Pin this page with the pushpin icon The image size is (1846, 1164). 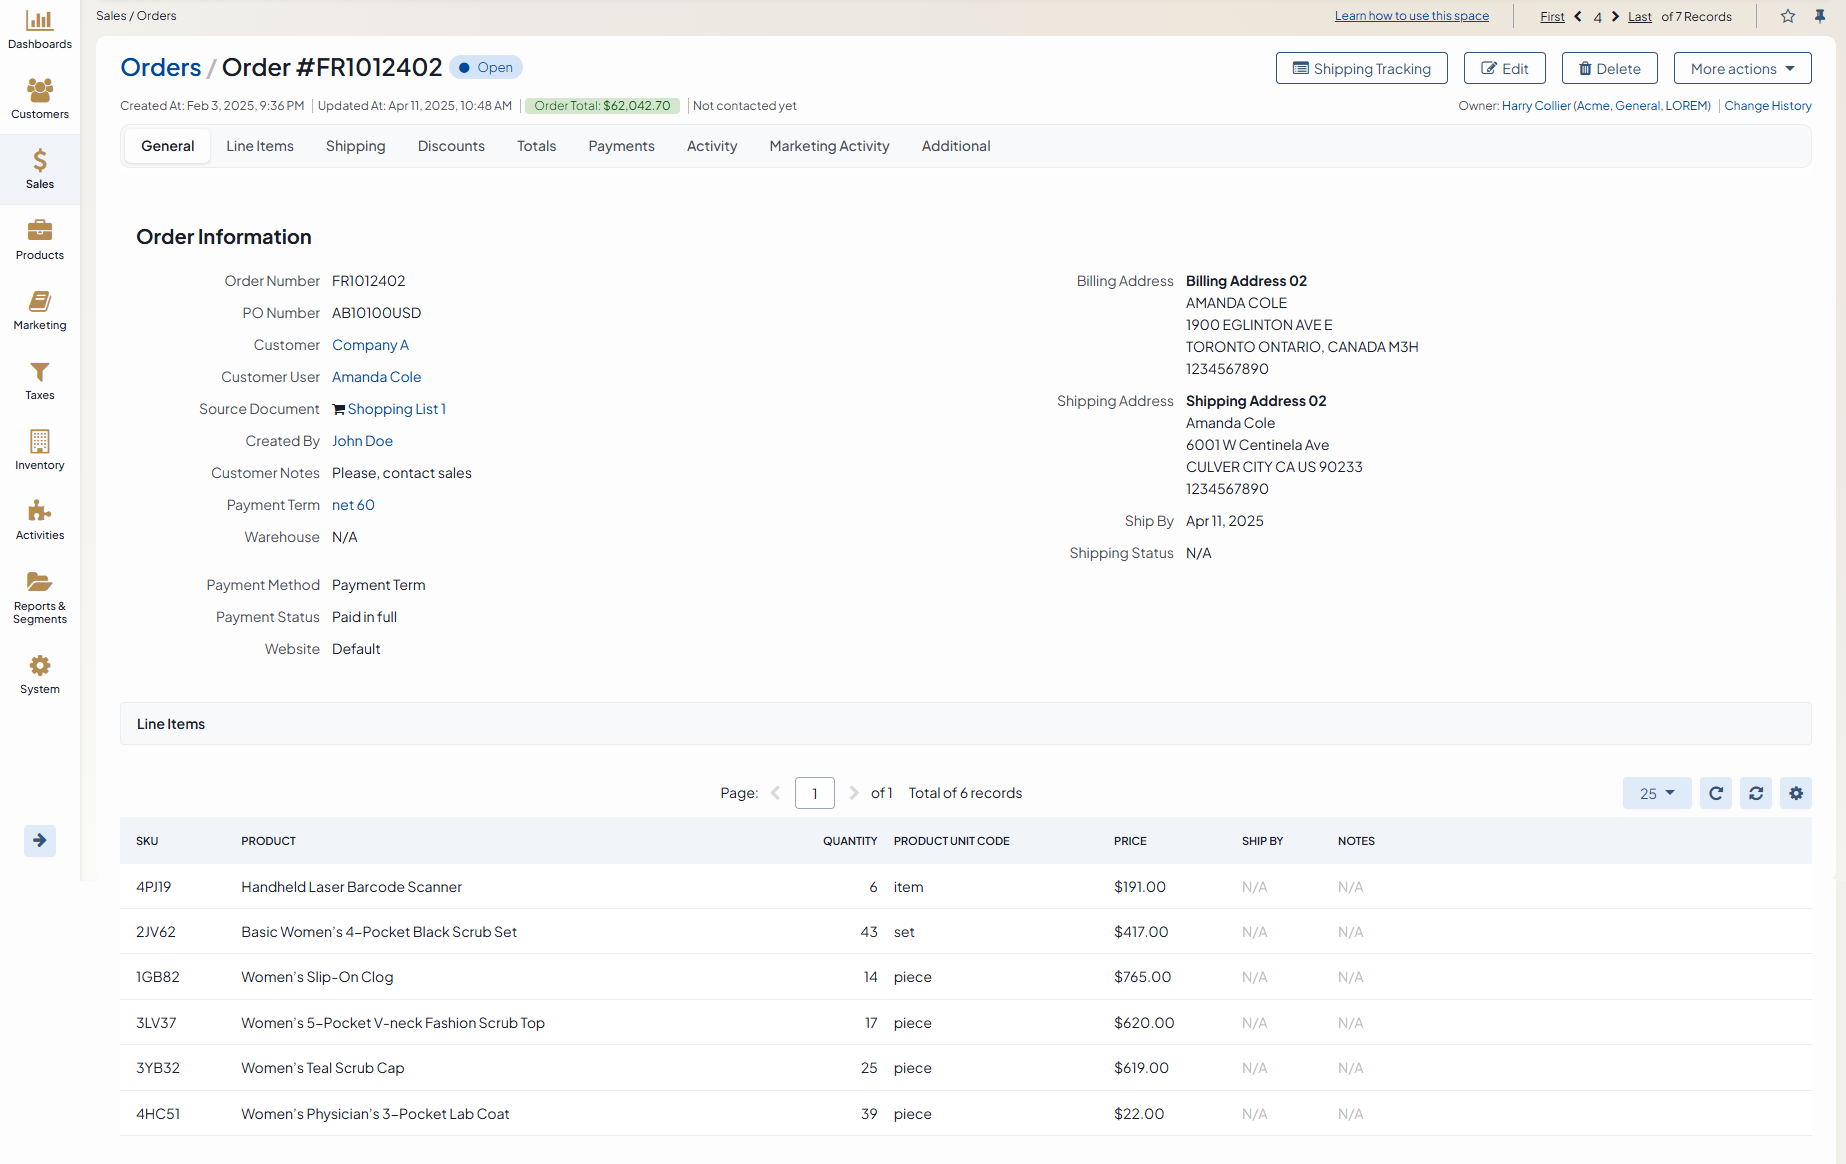tap(1820, 16)
